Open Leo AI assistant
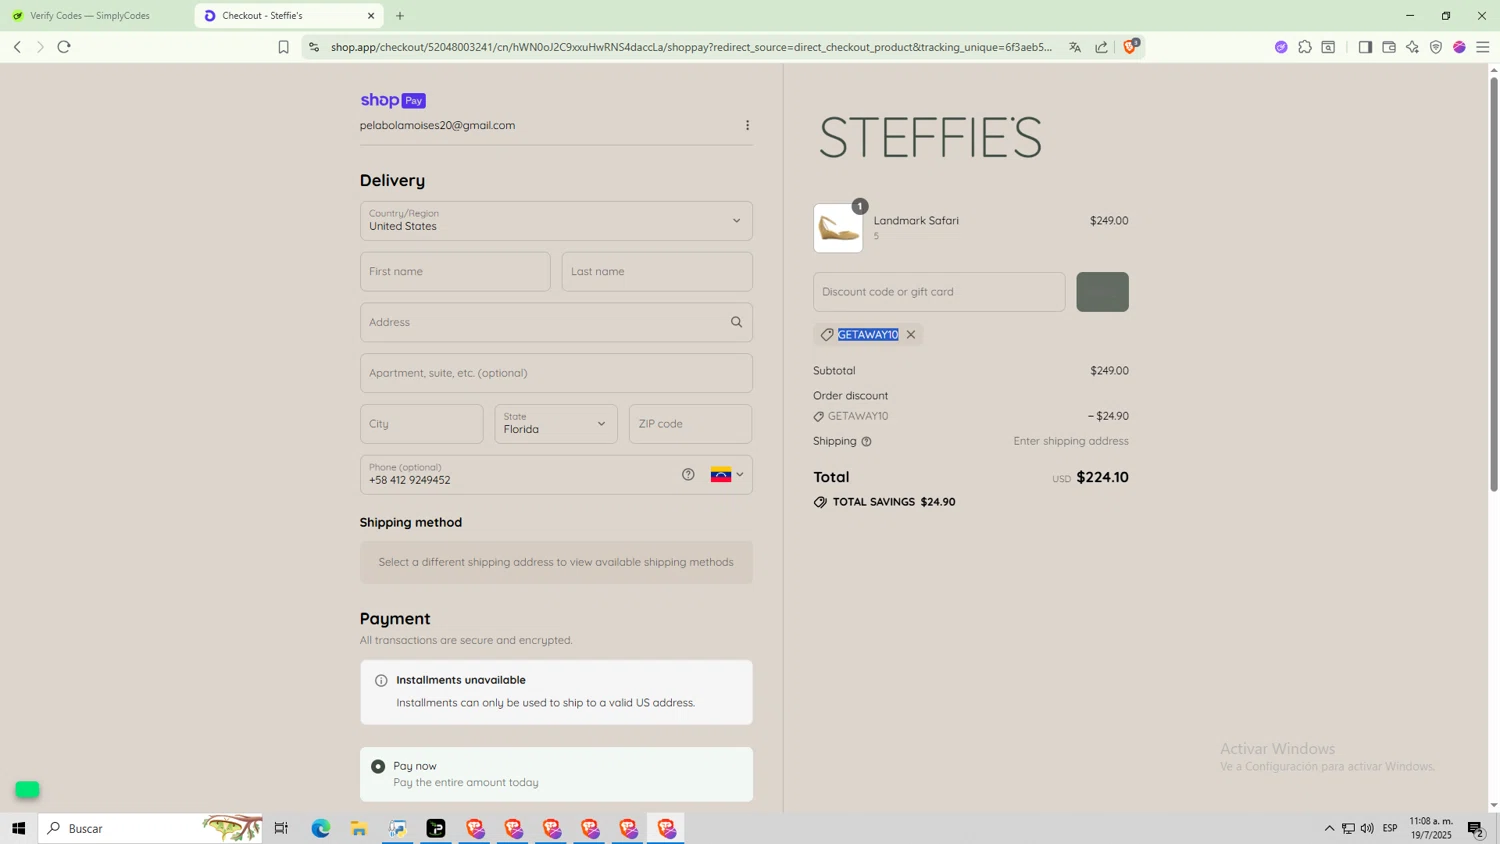 (1412, 47)
